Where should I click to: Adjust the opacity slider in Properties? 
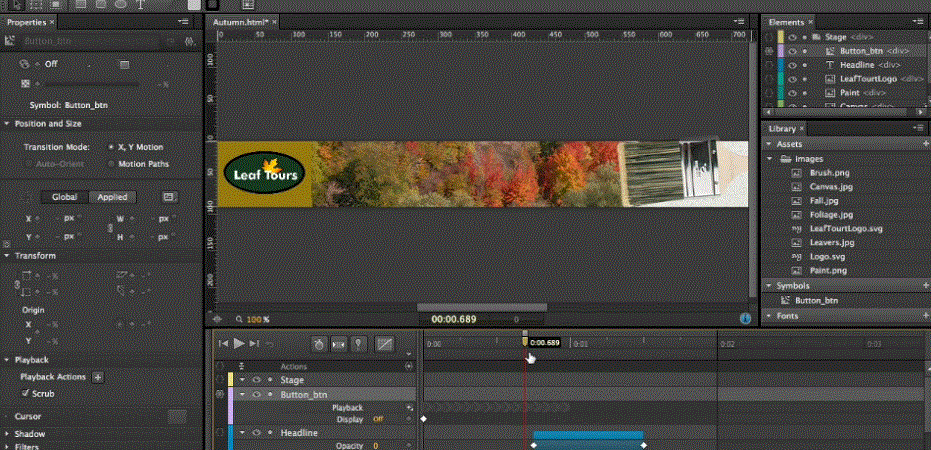point(91,84)
